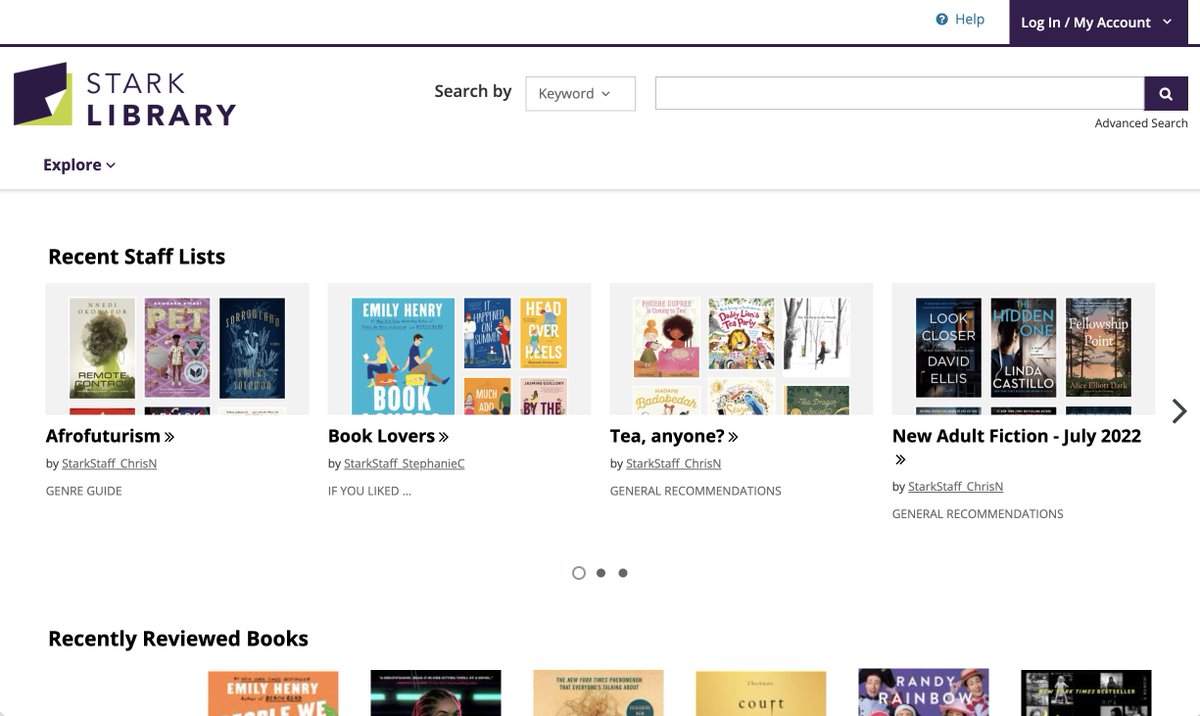Screen dimensions: 1200x716
Task: Focus the catalog search input field
Action: pos(899,94)
